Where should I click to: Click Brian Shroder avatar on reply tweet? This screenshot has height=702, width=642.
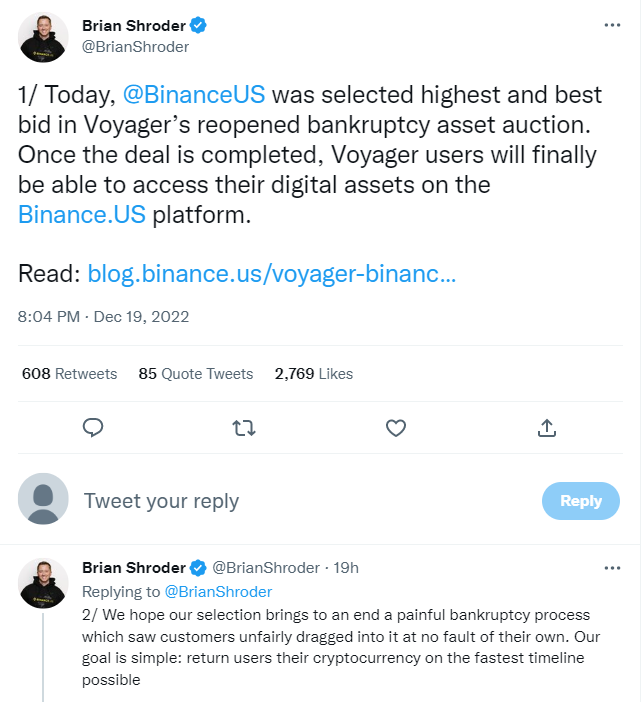click(44, 583)
